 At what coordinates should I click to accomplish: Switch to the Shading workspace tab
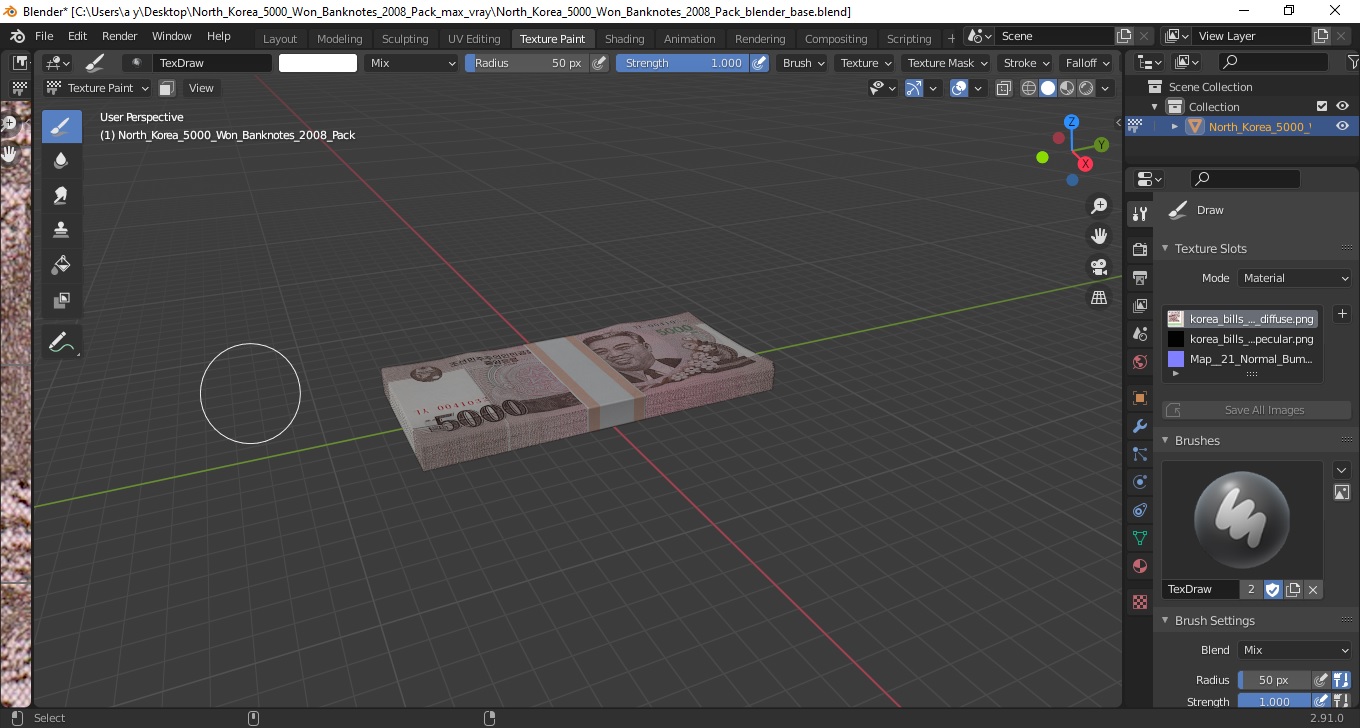[x=625, y=38]
